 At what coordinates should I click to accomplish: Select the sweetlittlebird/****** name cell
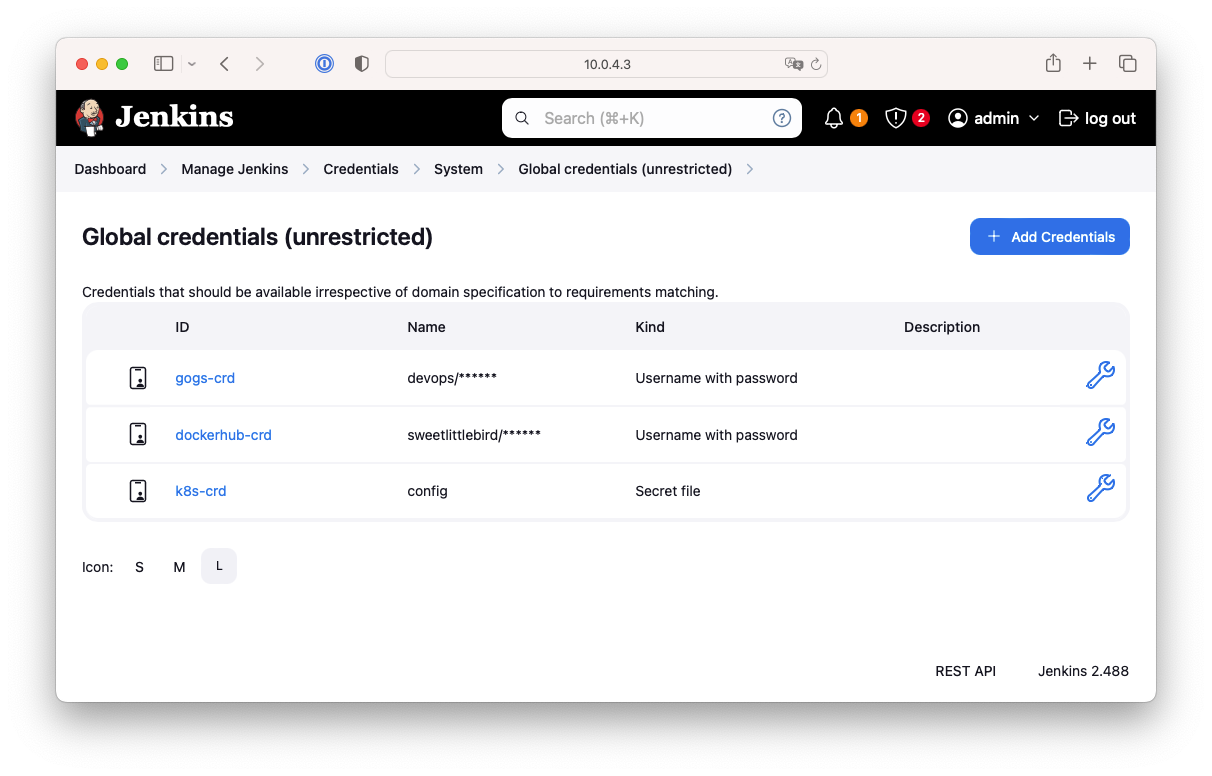474,435
